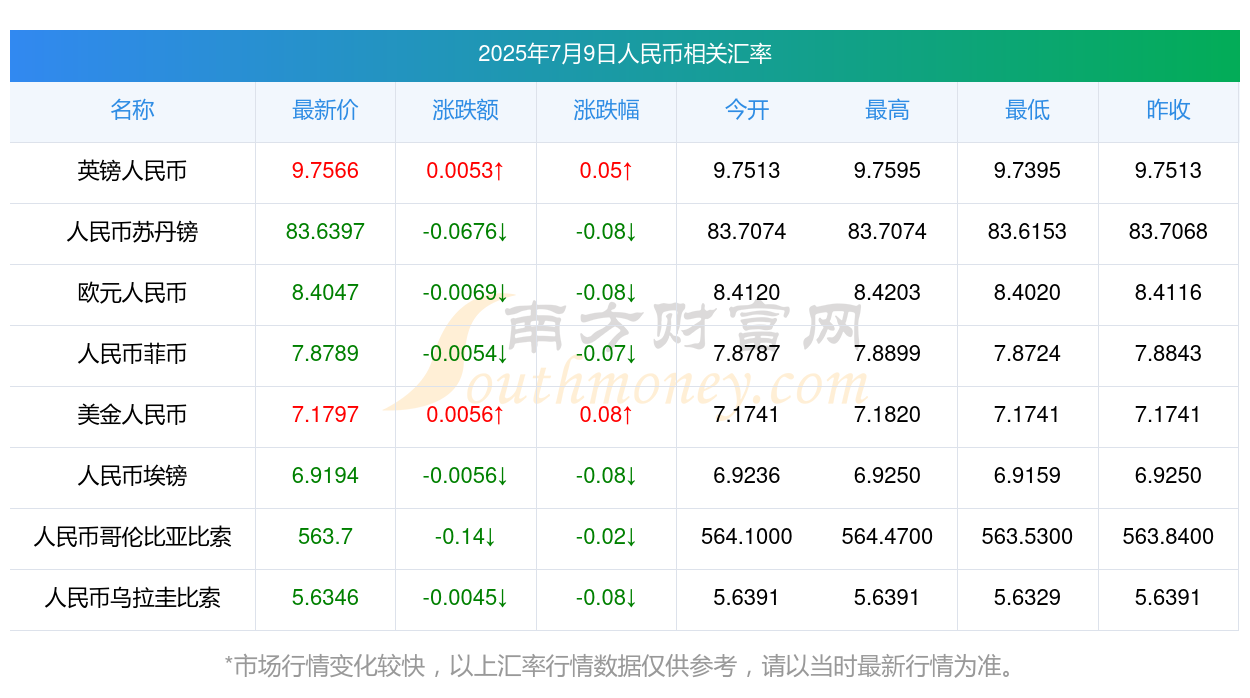Click low price 83.6153
This screenshot has width=1250, height=698.
pyautogui.click(x=1028, y=232)
